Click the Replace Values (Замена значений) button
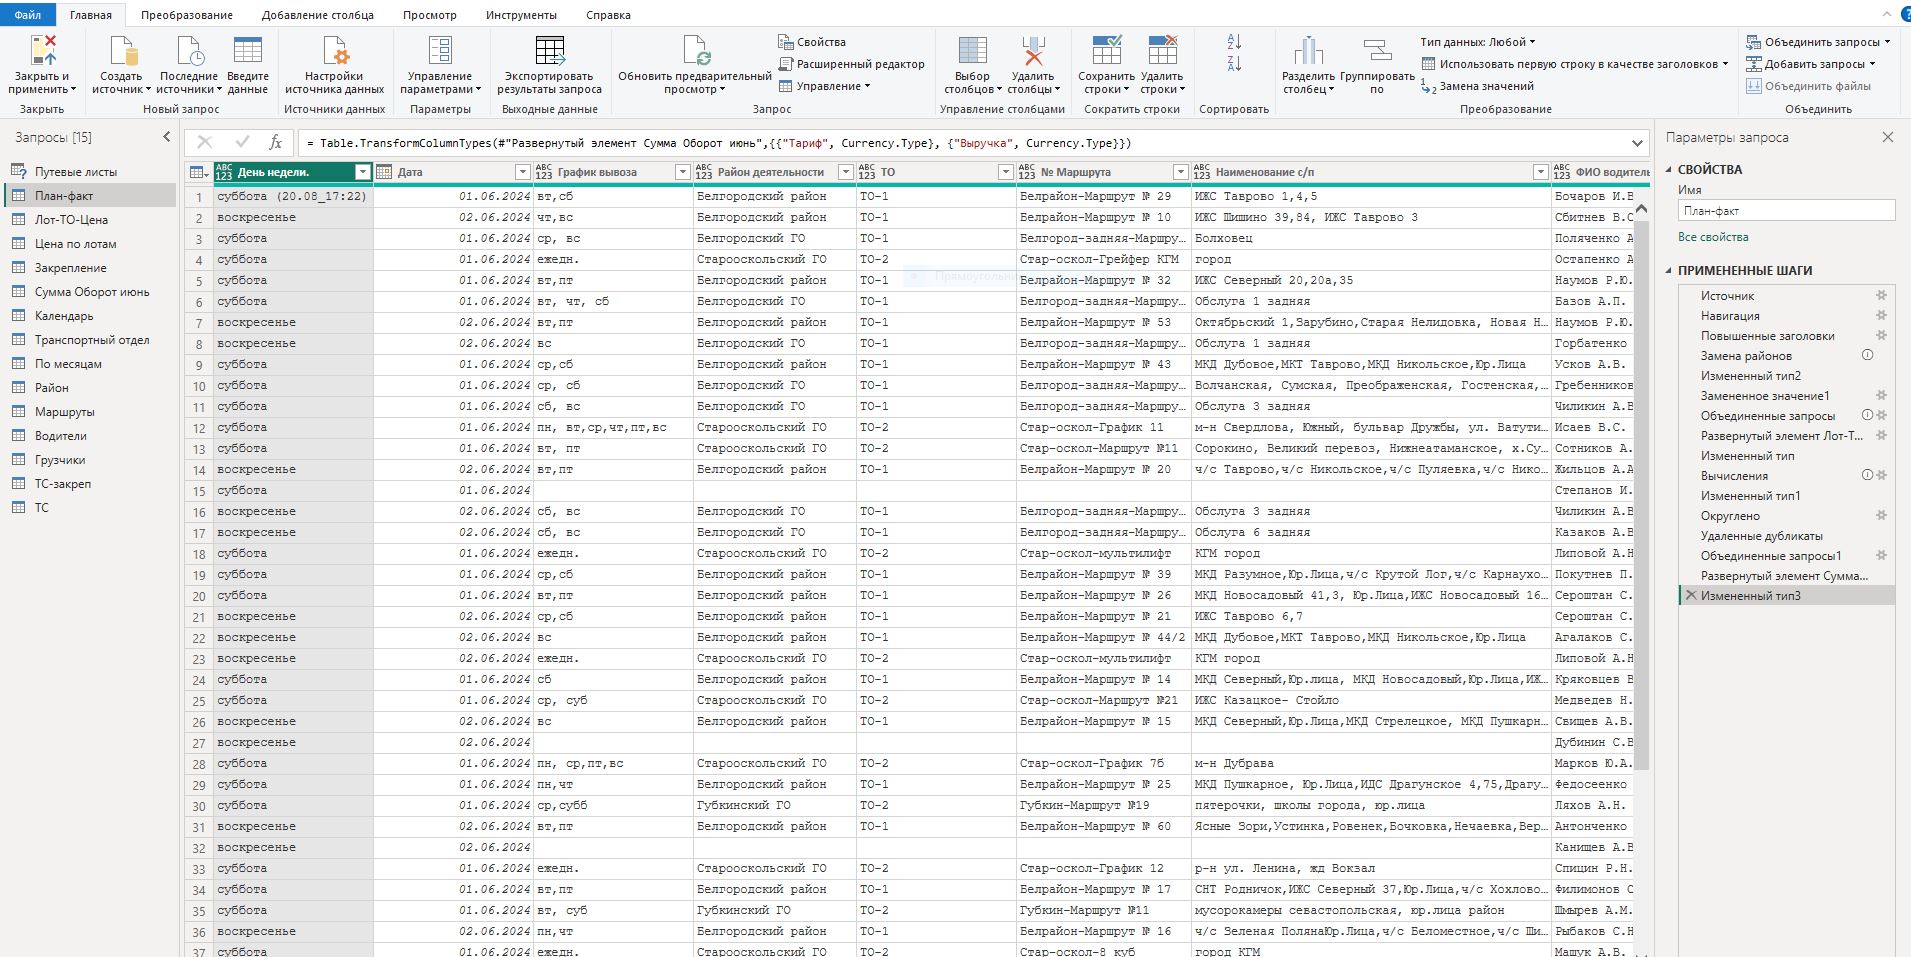 click(1477, 86)
